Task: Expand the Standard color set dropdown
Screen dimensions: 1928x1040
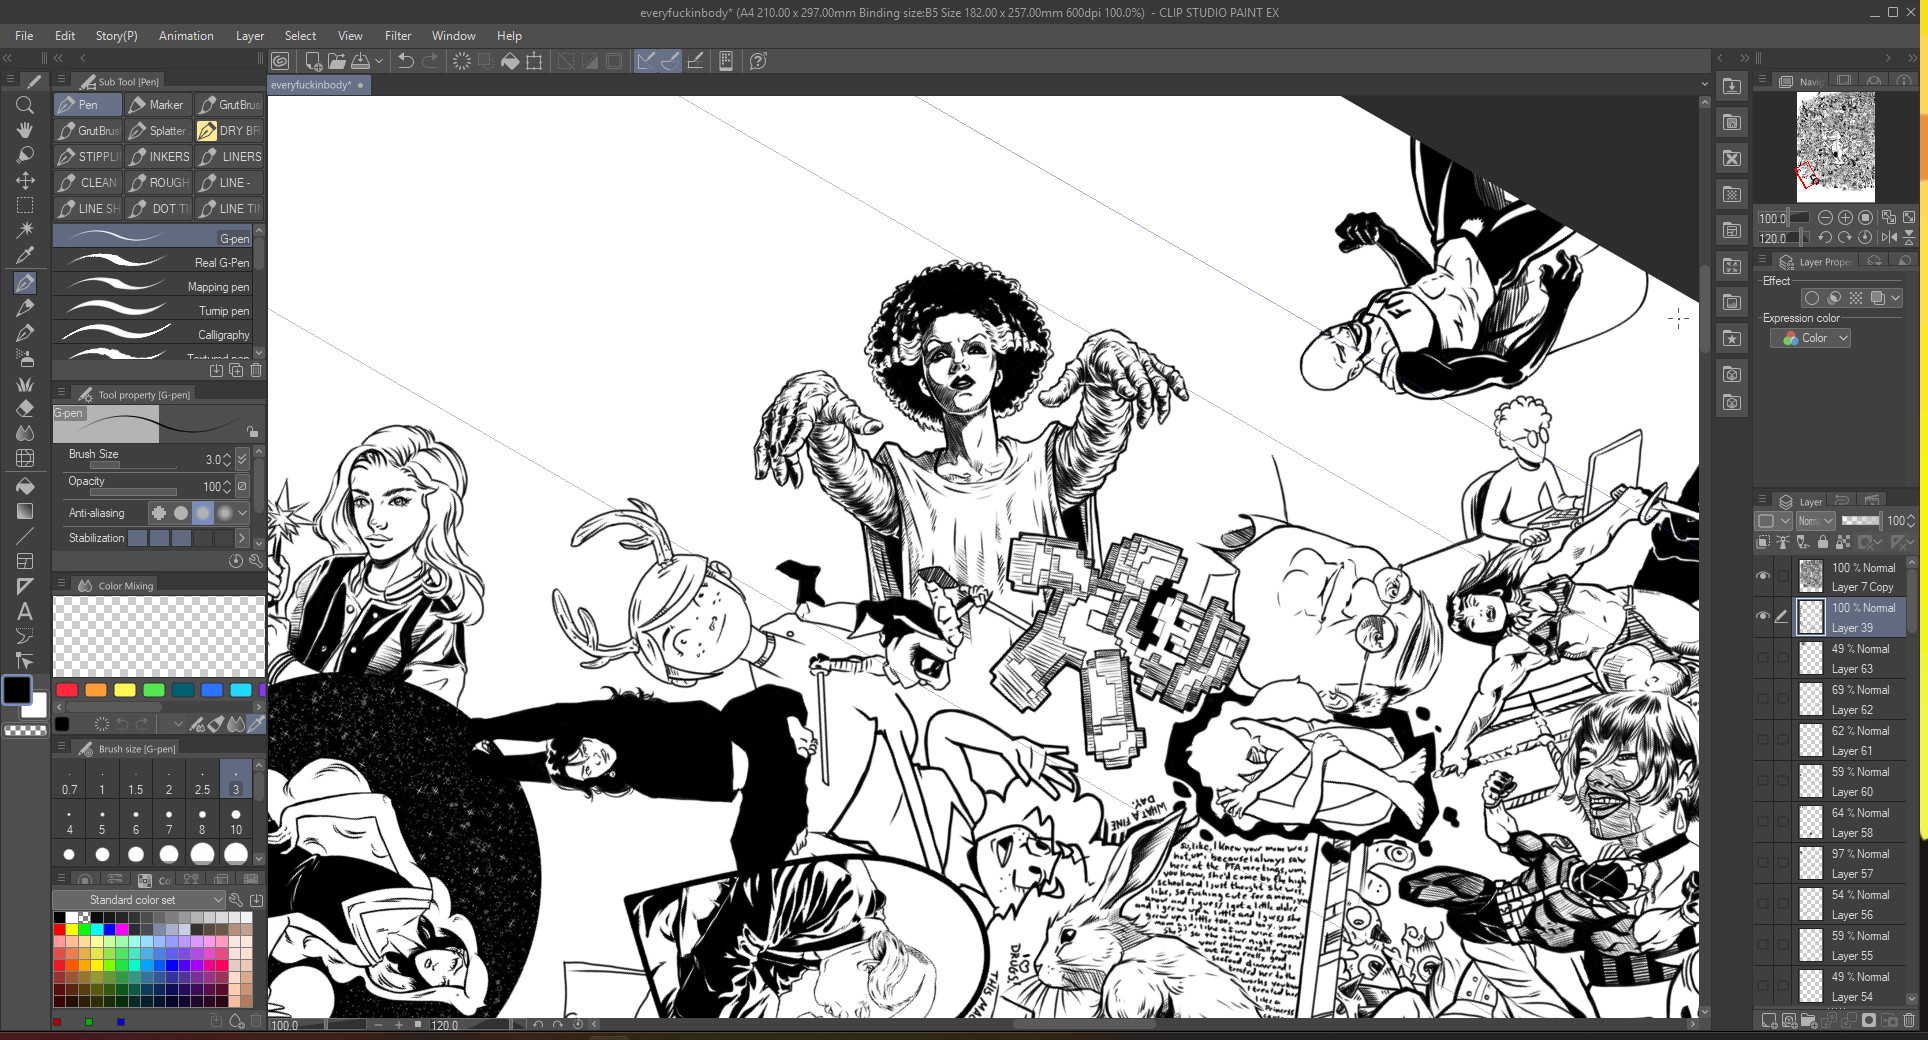Action: (x=140, y=900)
